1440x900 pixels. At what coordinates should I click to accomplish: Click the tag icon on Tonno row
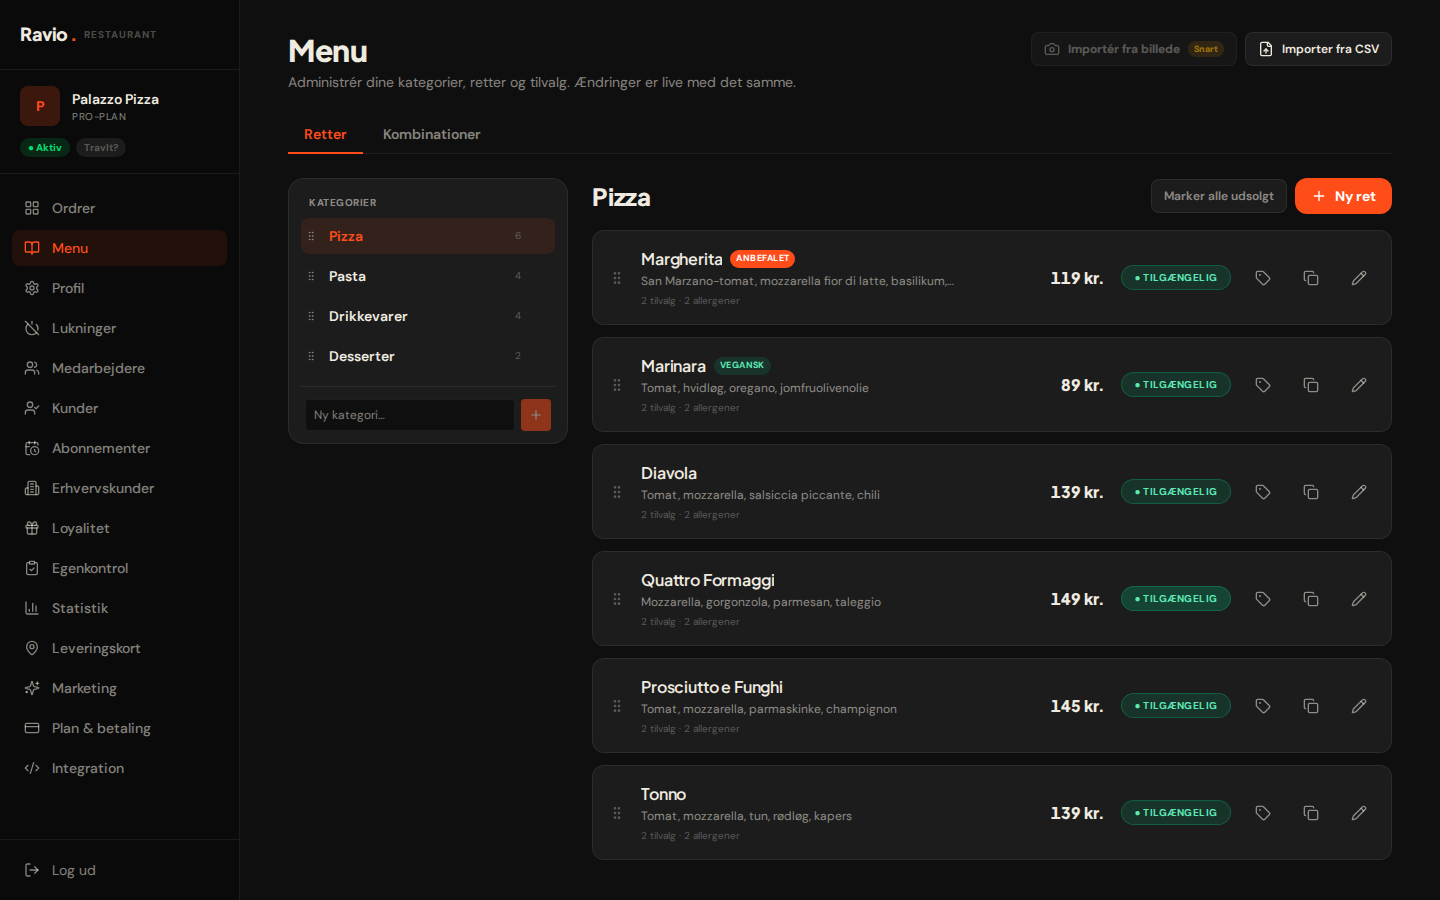(x=1263, y=813)
